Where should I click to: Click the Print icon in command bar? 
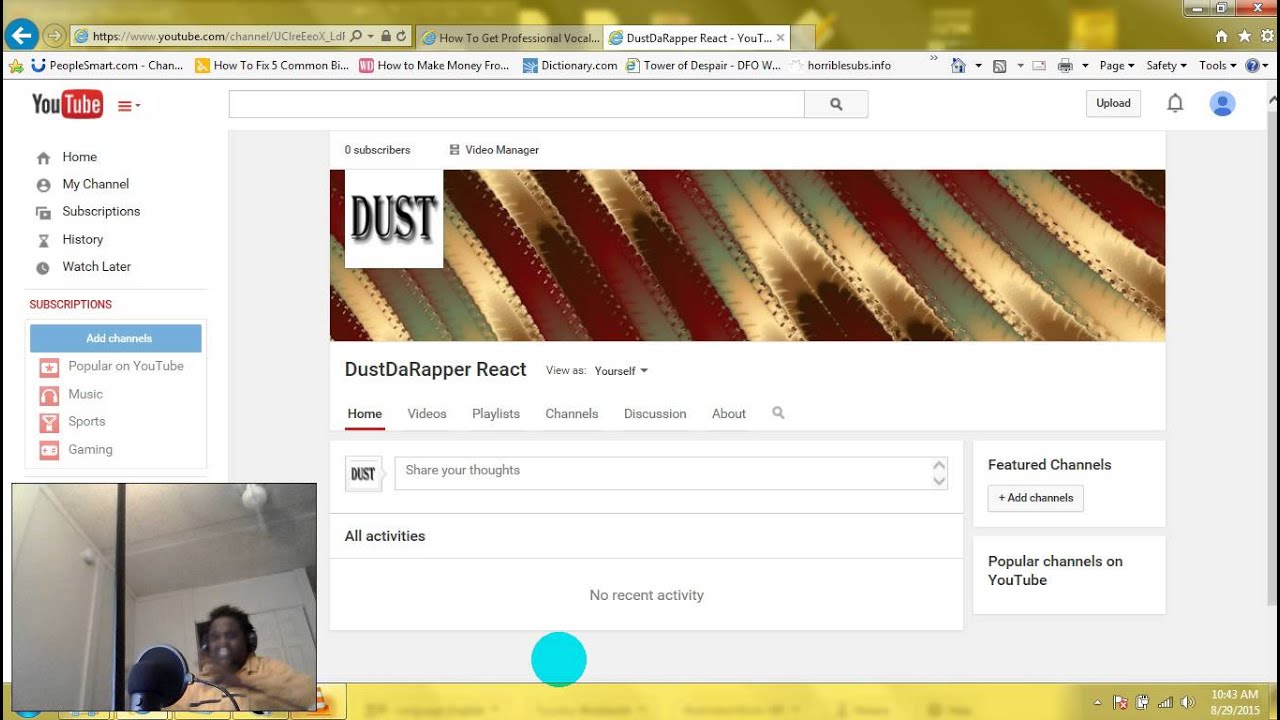pos(1065,65)
